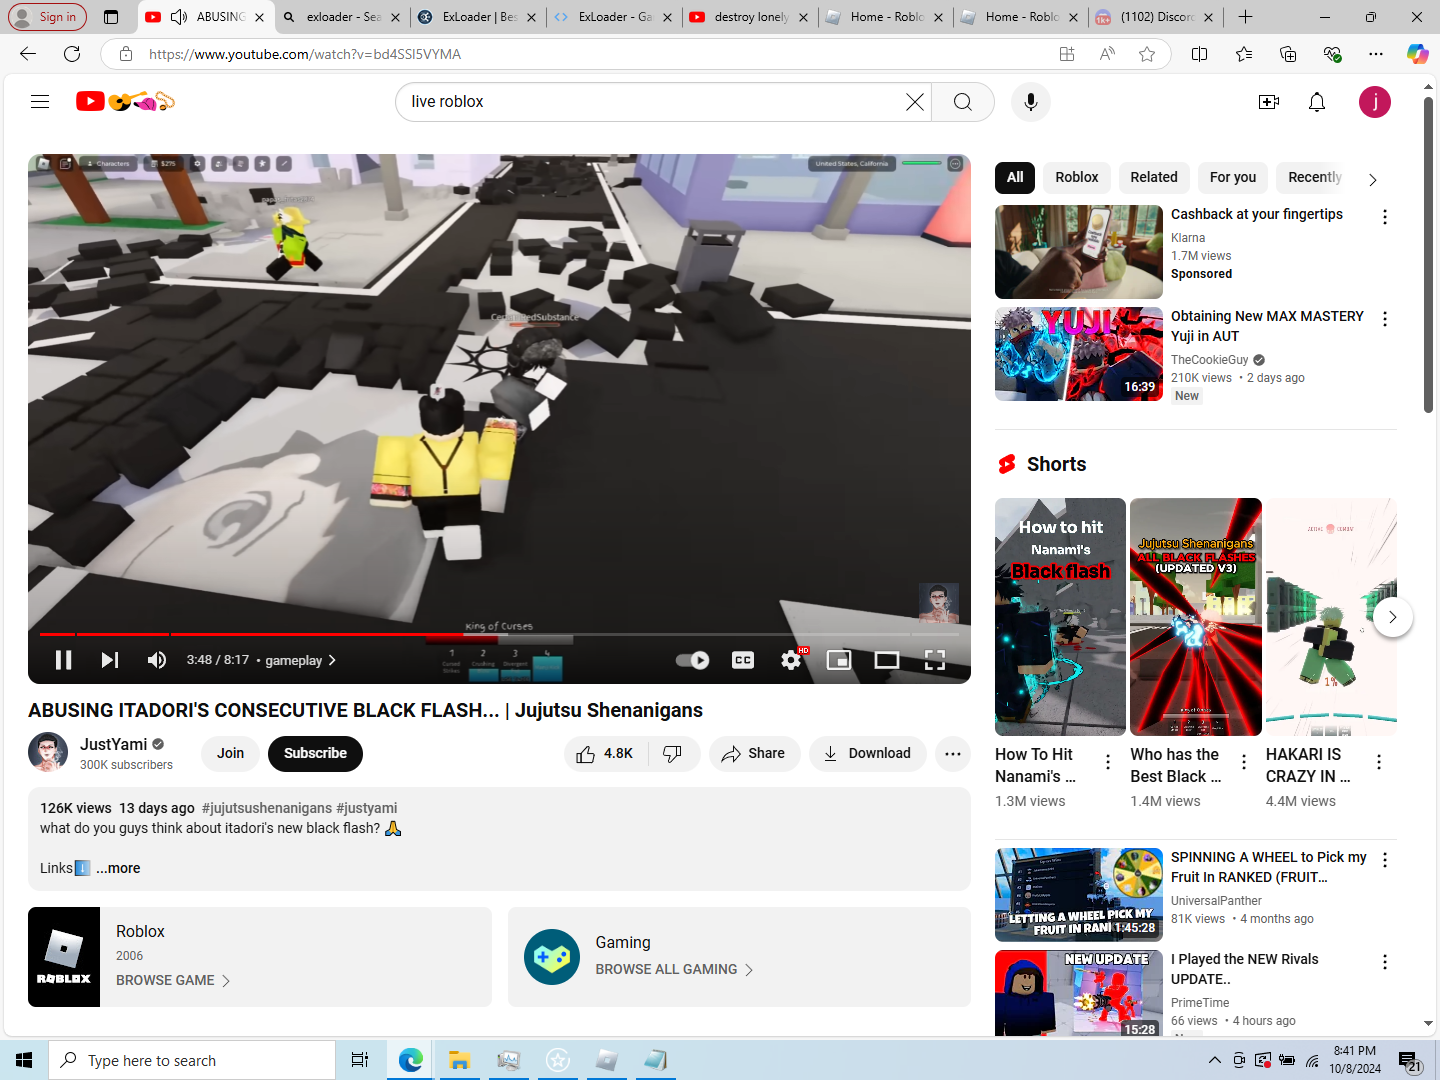Select the For you filter chip
This screenshot has height=1080, width=1440.
pos(1233,177)
